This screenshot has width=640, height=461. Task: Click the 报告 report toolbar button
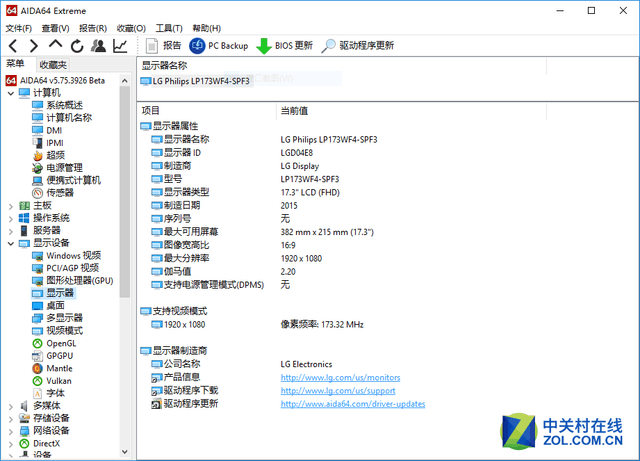tap(163, 45)
